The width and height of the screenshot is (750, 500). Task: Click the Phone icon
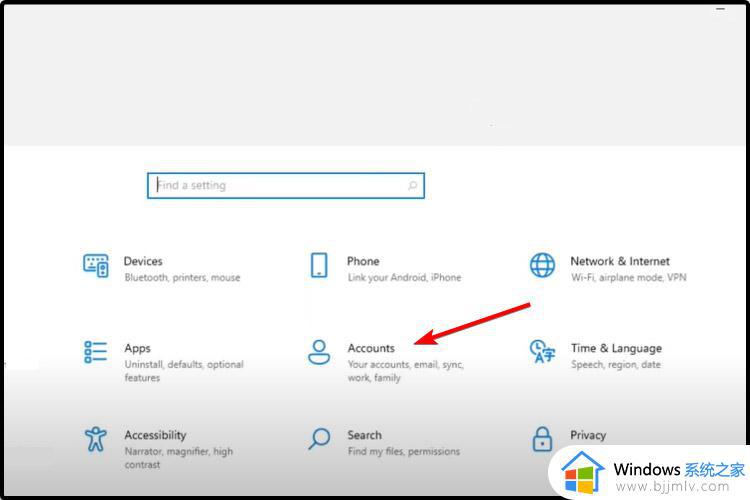[319, 265]
